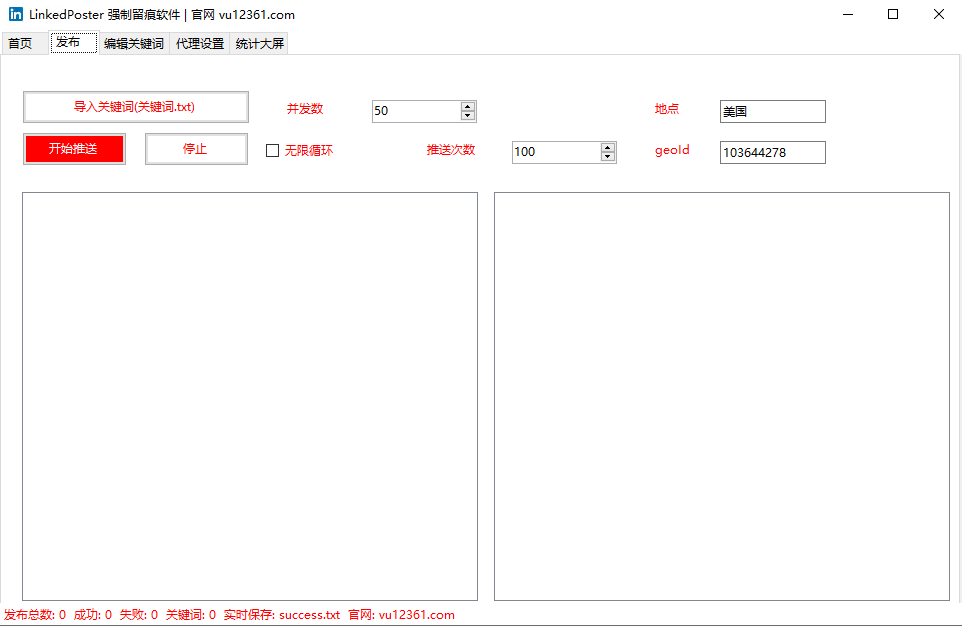Decrease 推送次数 value with down arrow

(x=608, y=157)
